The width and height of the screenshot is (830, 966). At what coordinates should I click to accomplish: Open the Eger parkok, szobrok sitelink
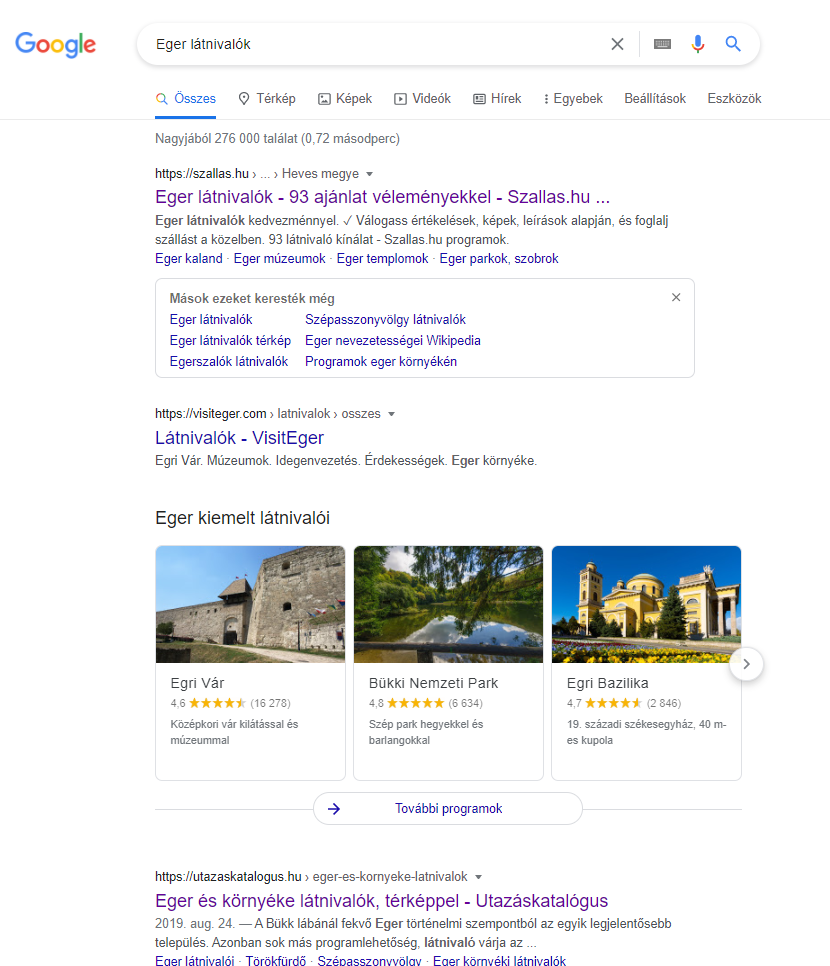pyautogui.click(x=498, y=259)
